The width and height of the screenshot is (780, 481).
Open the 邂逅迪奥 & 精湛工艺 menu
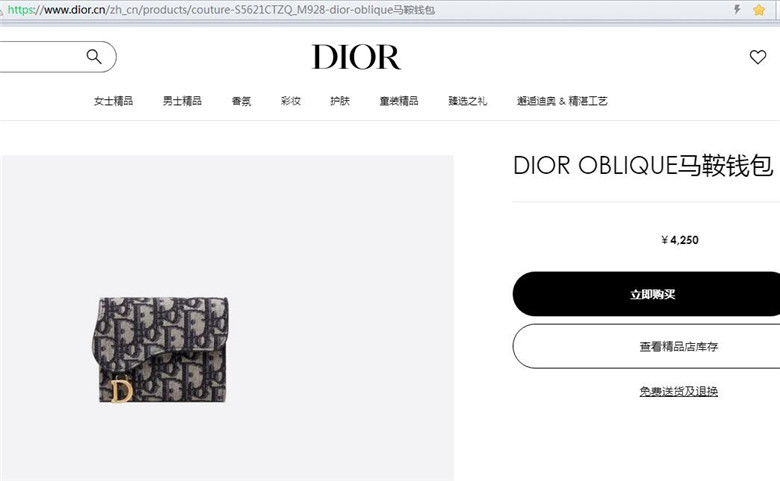pyautogui.click(x=562, y=101)
